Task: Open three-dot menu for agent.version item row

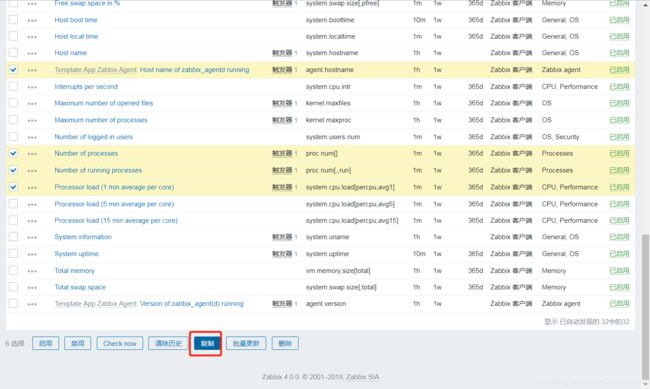Action: [x=32, y=304]
